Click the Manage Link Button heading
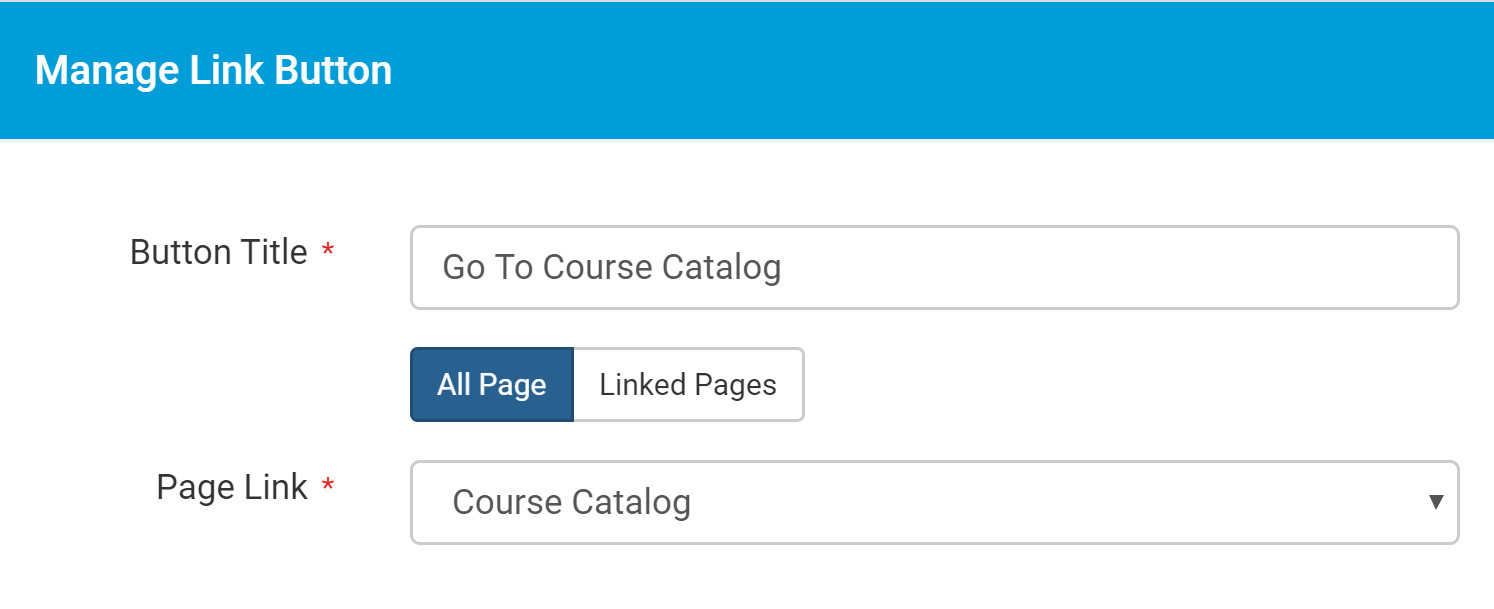The height and width of the screenshot is (609, 1494). 213,71
